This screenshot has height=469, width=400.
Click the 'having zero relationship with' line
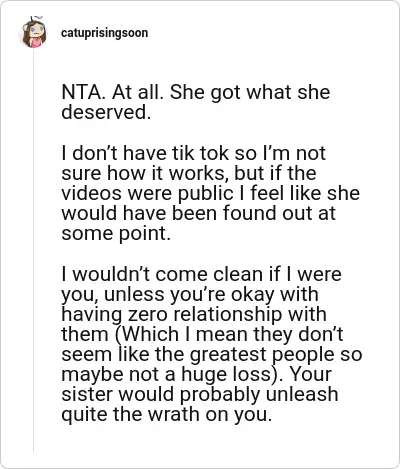[x=194, y=314]
